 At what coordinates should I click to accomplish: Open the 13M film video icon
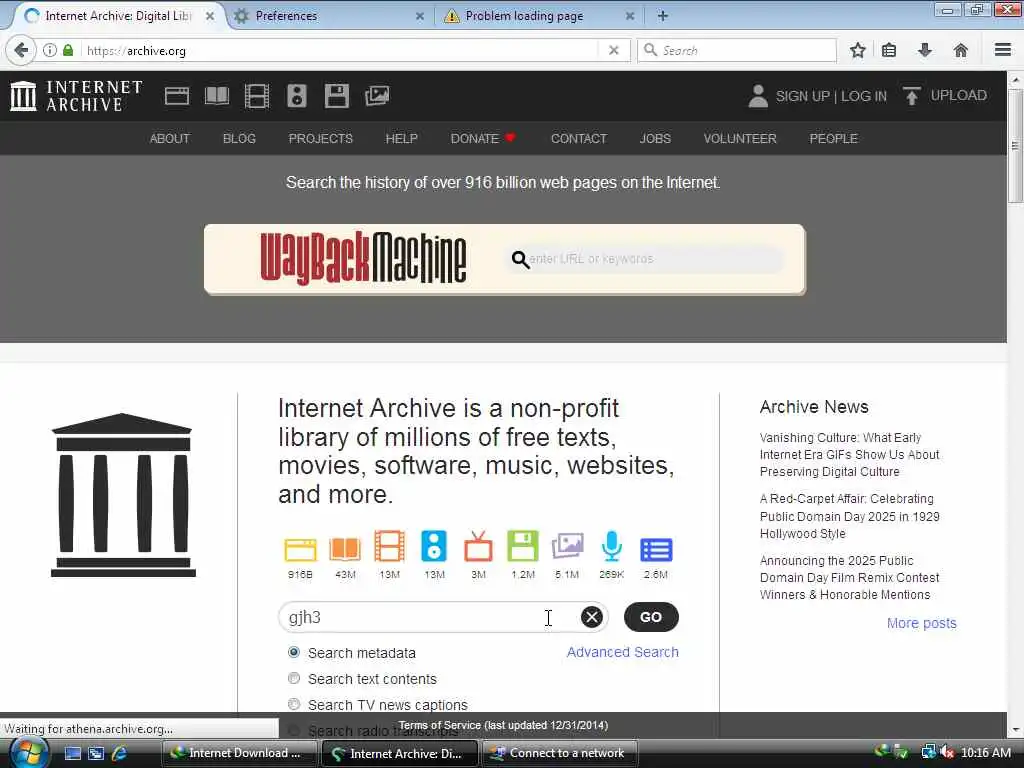(389, 547)
